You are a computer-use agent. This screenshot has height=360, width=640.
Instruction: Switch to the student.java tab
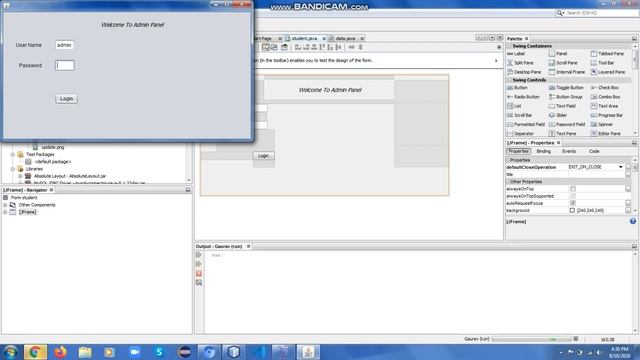click(304, 38)
